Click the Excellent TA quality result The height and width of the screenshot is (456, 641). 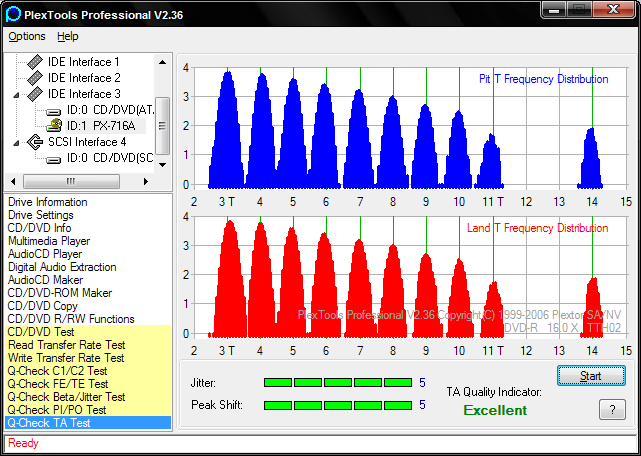[495, 410]
